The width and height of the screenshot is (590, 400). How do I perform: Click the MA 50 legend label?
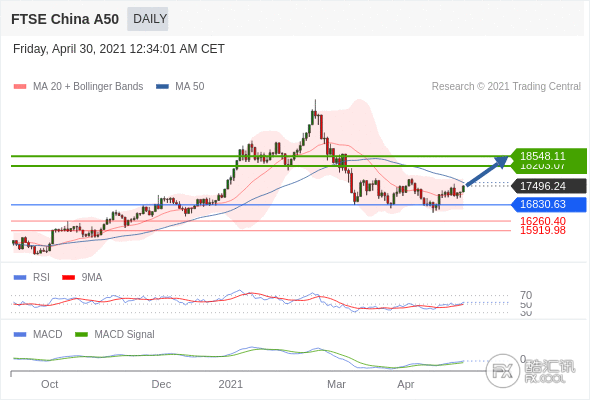coord(190,87)
